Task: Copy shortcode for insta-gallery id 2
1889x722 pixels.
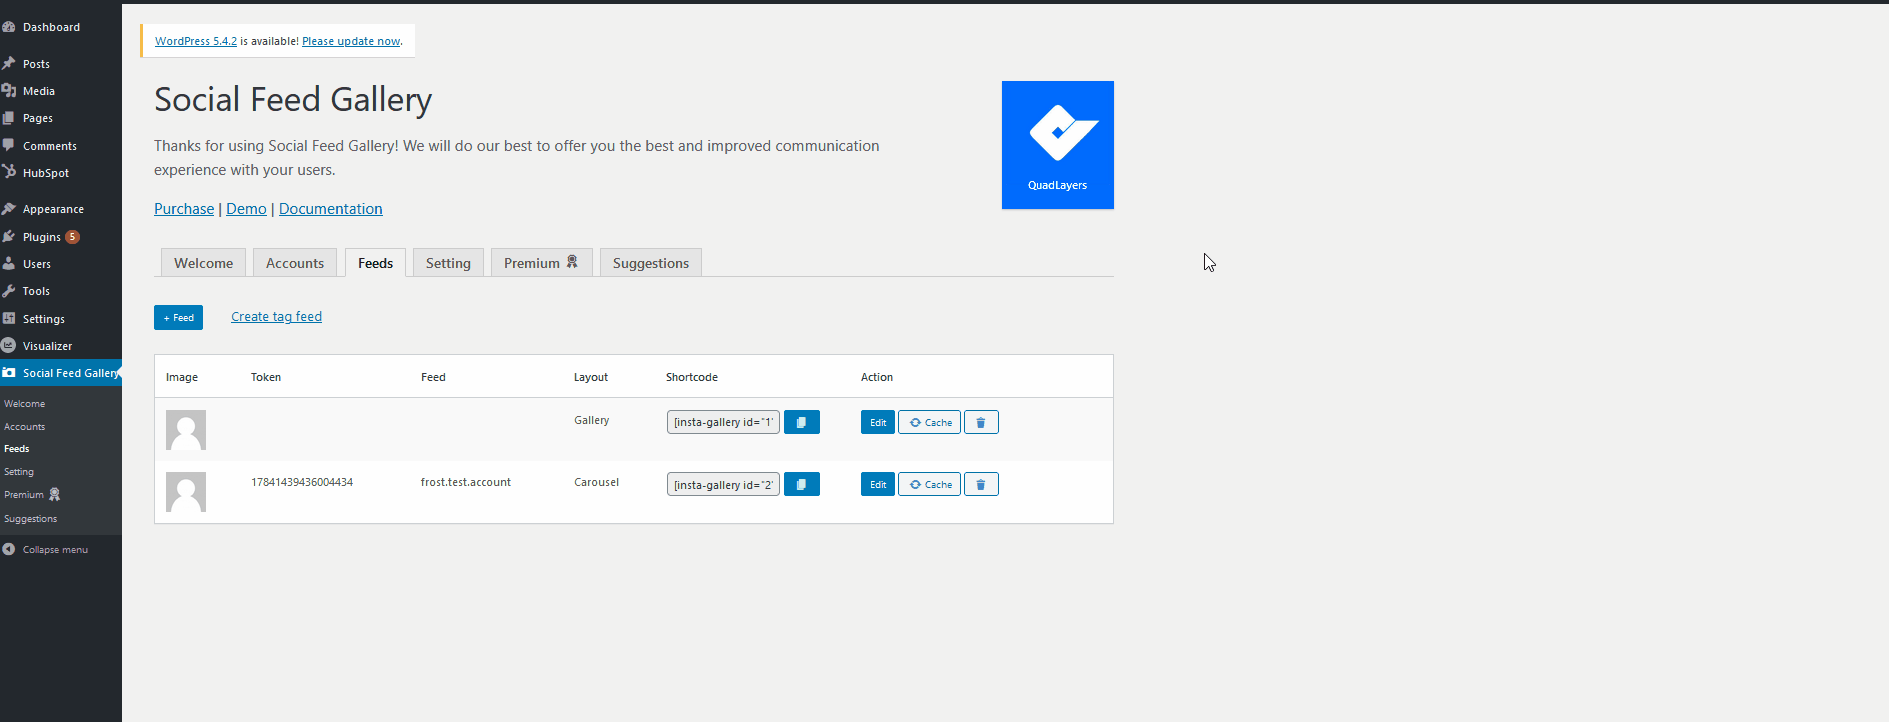Action: click(x=802, y=484)
